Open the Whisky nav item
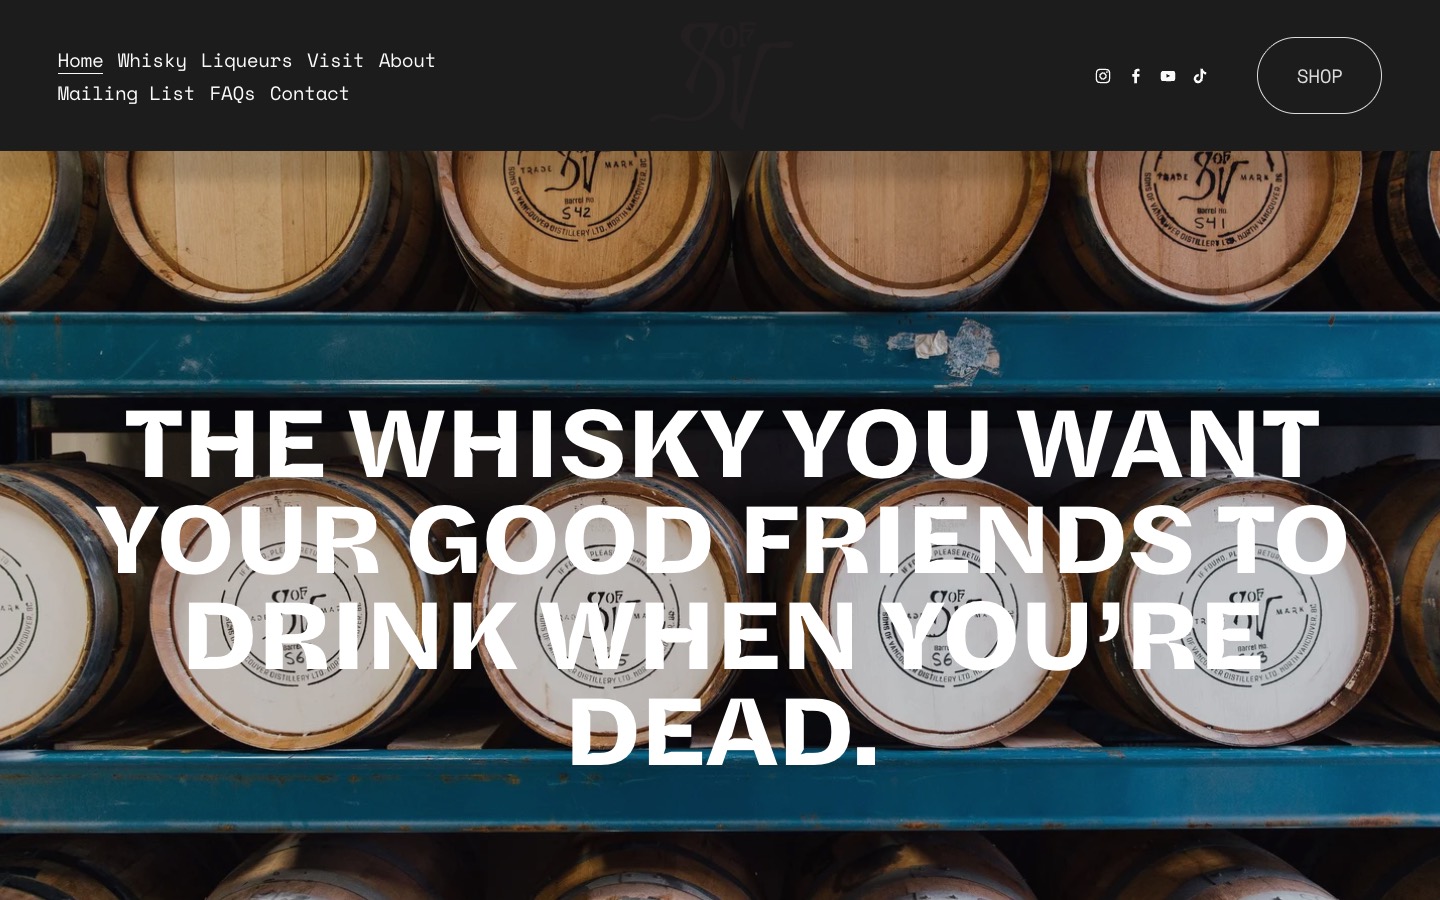This screenshot has width=1440, height=900. click(x=152, y=60)
